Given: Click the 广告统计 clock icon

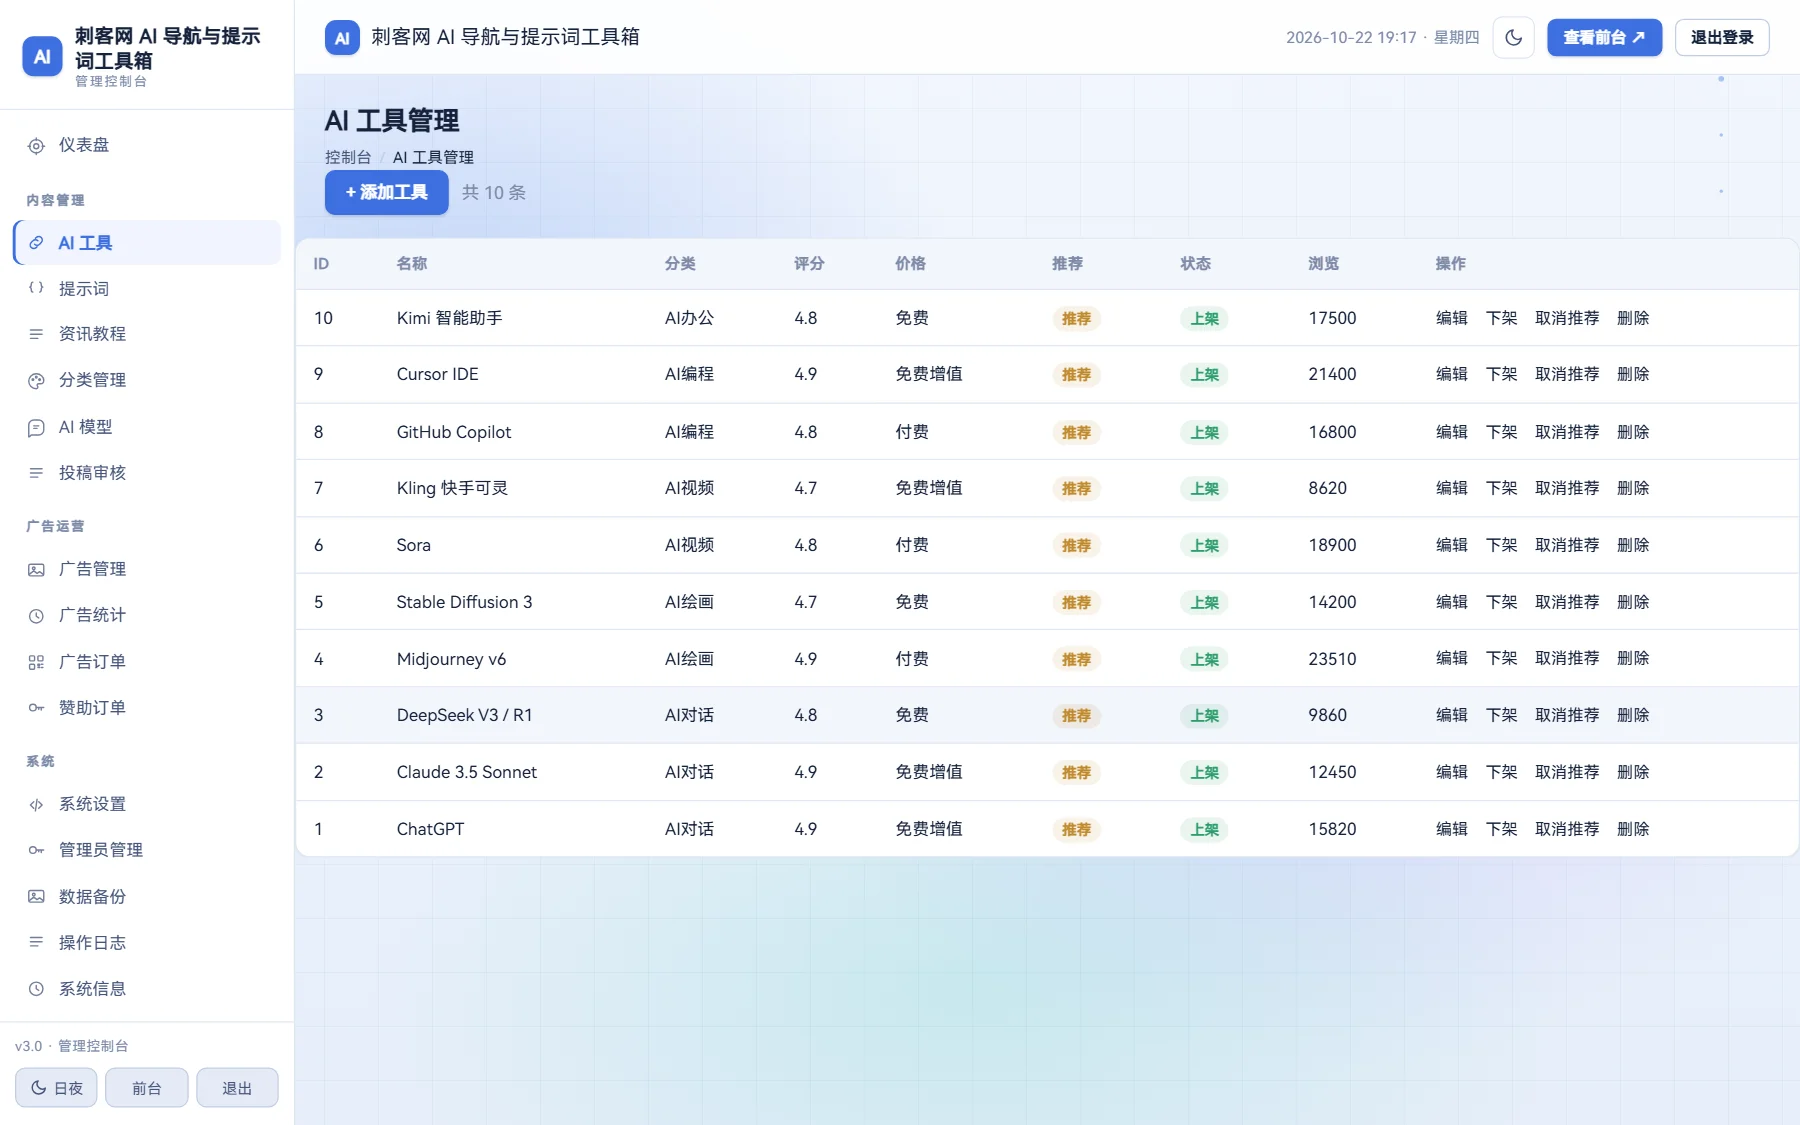Looking at the screenshot, I should (x=36, y=615).
